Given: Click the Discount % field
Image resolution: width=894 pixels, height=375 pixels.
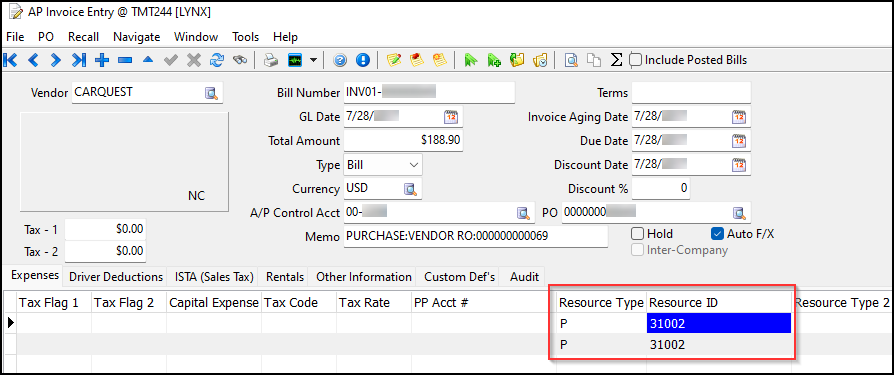Looking at the screenshot, I should (x=661, y=189).
